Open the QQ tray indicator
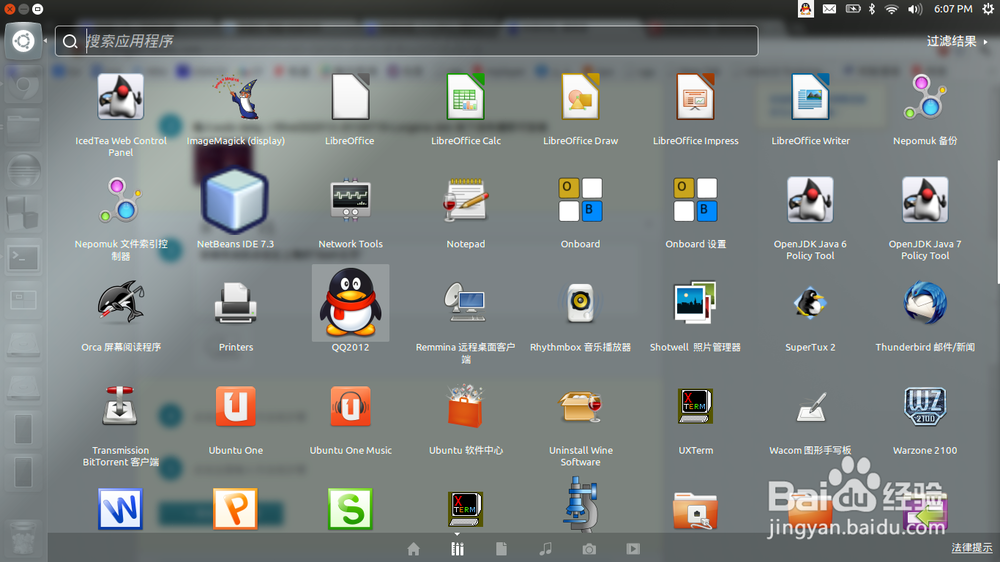 [x=806, y=9]
